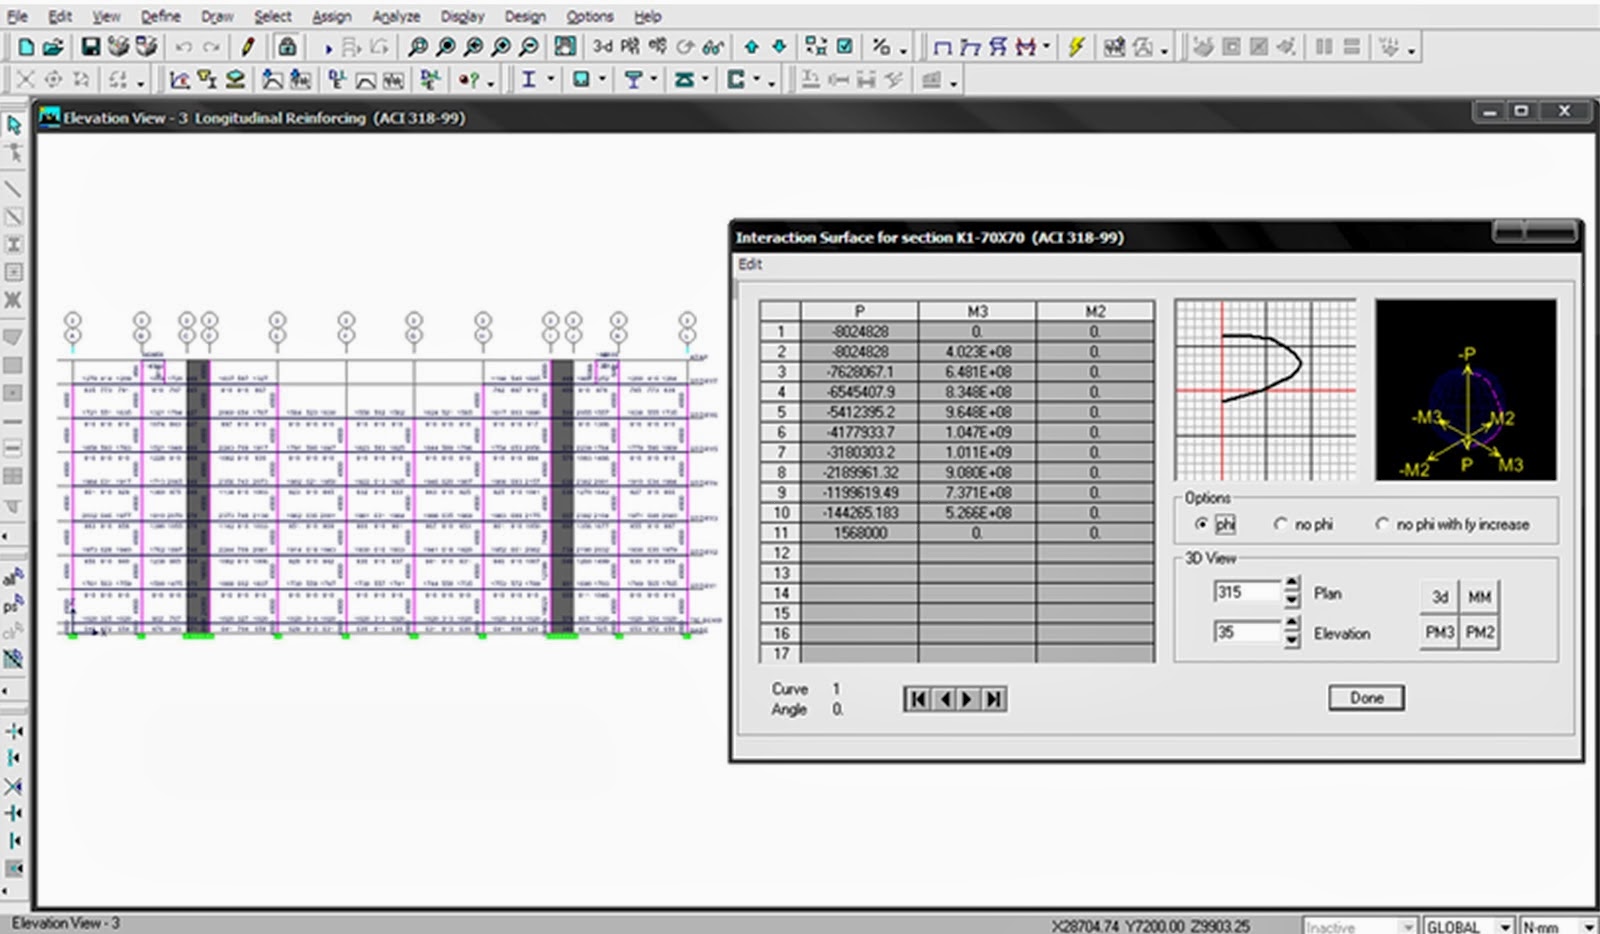The image size is (1600, 934).
Task: Increase the Plan angle with up spinner
Action: (x=1292, y=584)
